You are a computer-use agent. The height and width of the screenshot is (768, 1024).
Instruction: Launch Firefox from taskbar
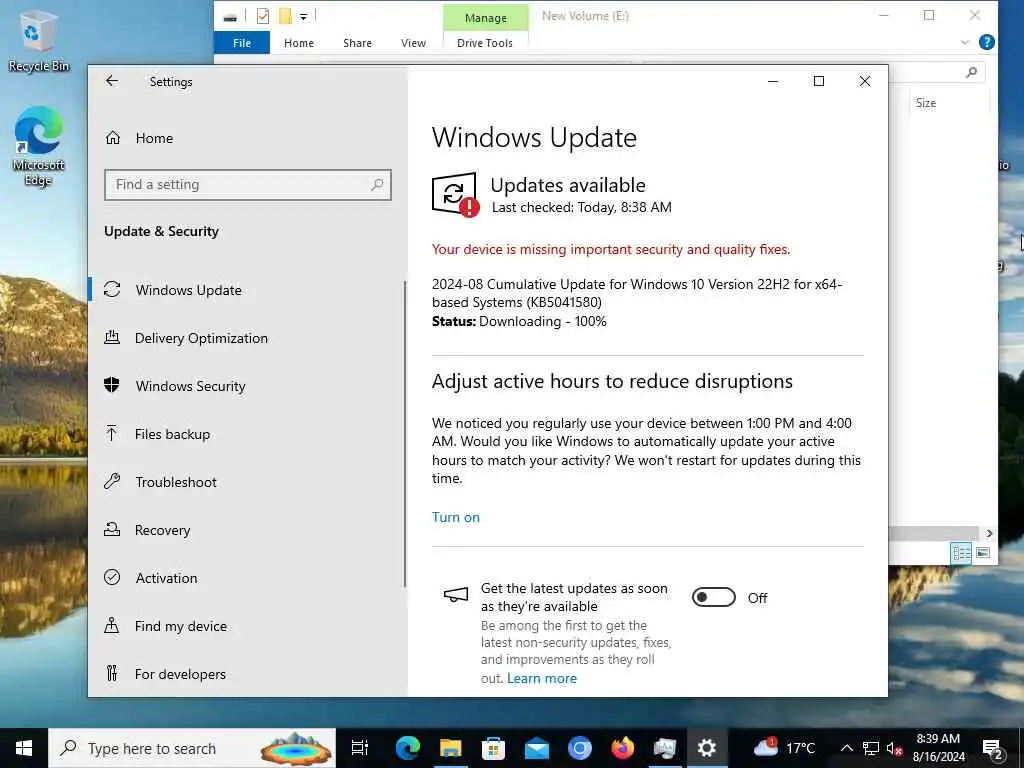(x=622, y=748)
